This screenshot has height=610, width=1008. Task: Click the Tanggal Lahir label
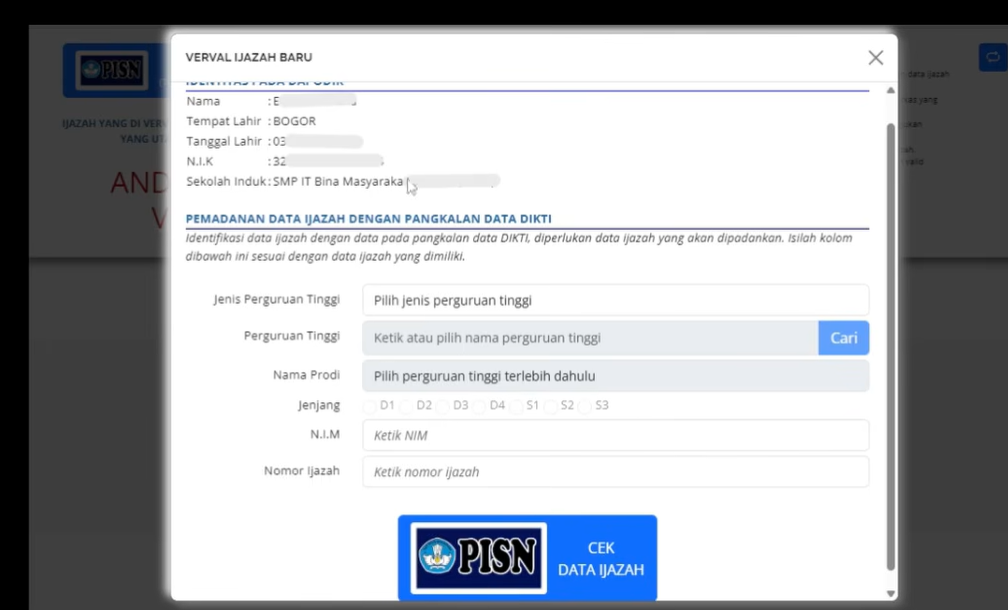(224, 141)
